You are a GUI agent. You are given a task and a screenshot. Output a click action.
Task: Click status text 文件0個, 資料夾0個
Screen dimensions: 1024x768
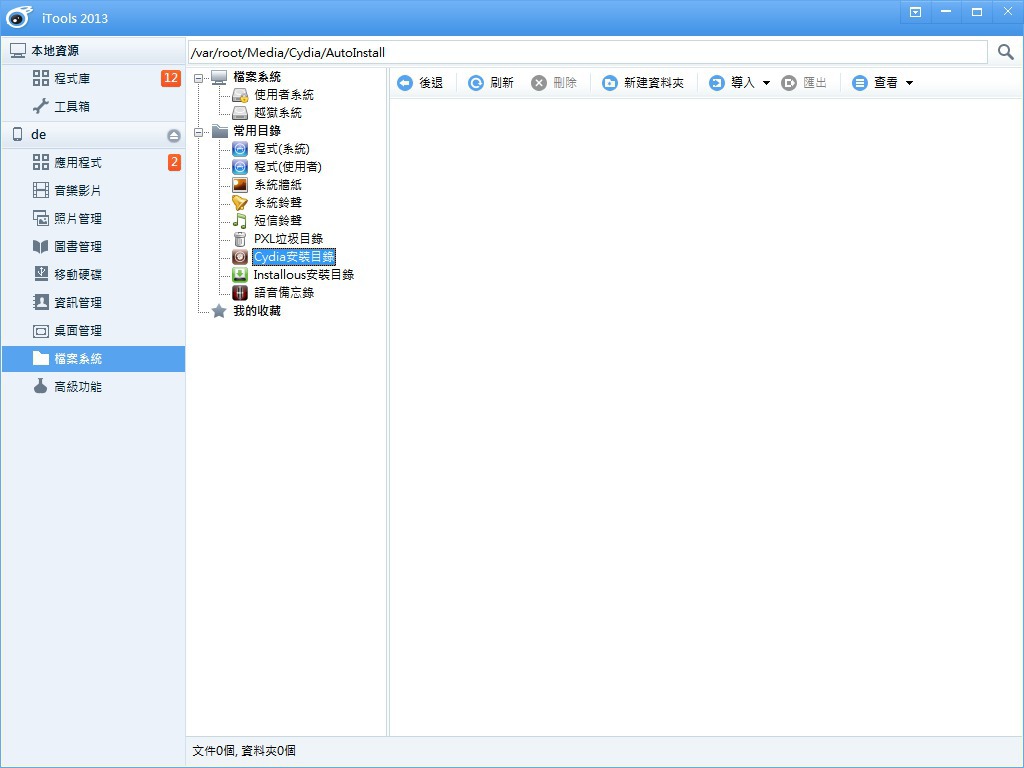click(x=244, y=751)
